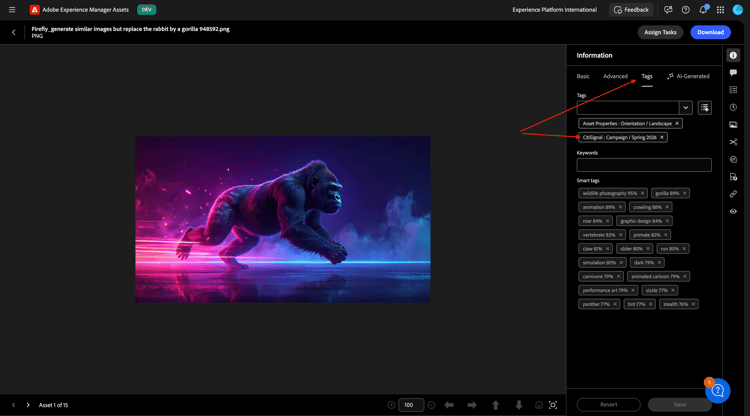
Task: Remove the animated cartoon smart tag
Action: (x=684, y=276)
